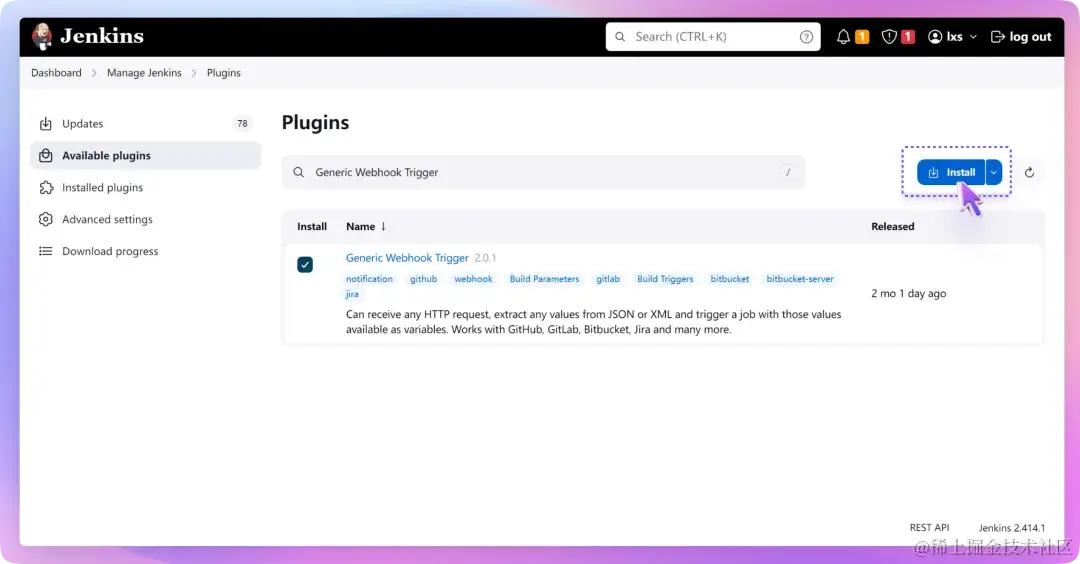1080x564 pixels.
Task: Click the notification tag
Action: pos(369,279)
